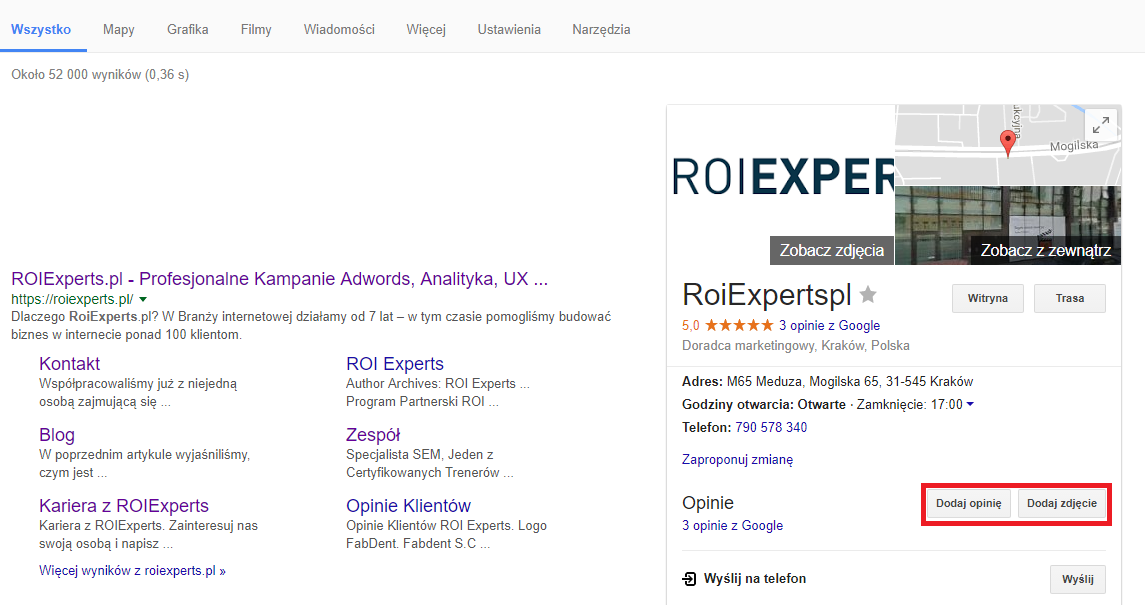
Task: Click the result count Około 52 000 wyników
Action: 76,74
